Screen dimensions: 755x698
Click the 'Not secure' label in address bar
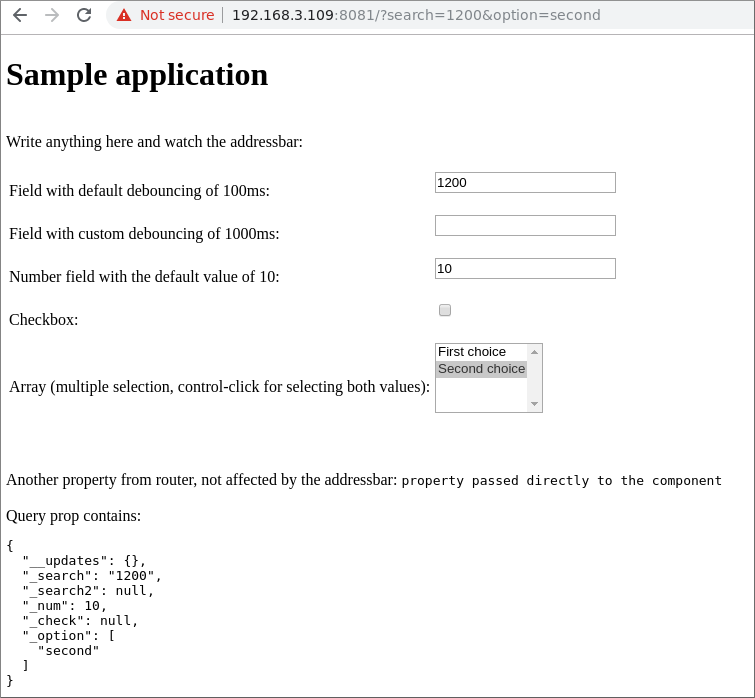tap(177, 15)
